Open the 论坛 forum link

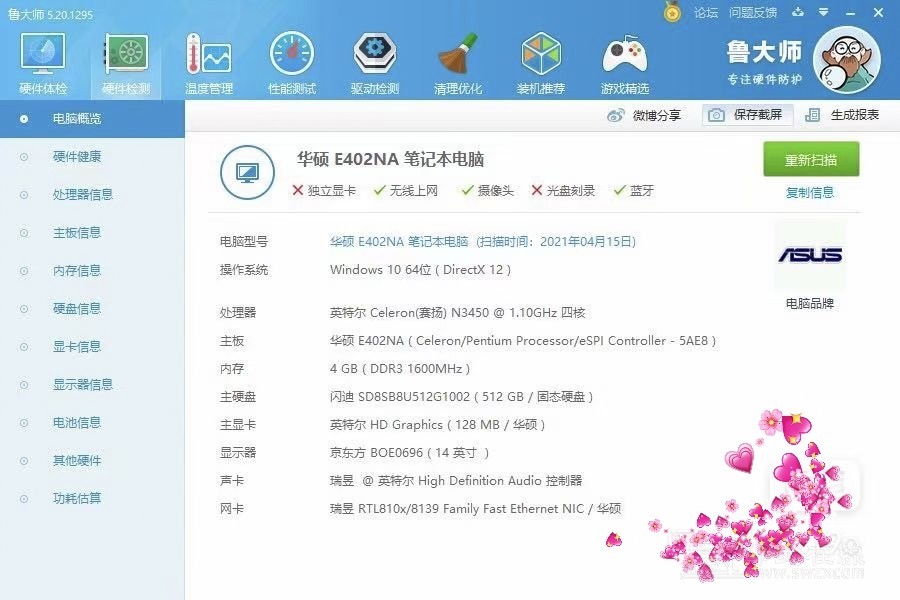tap(706, 13)
